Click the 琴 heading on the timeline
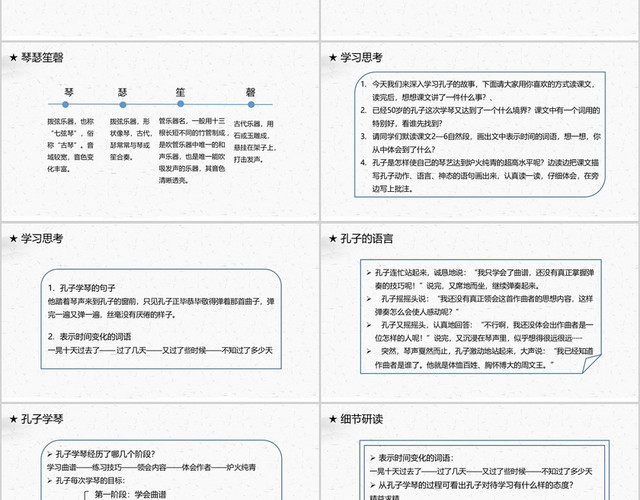This screenshot has height=500, width=640. 69,92
